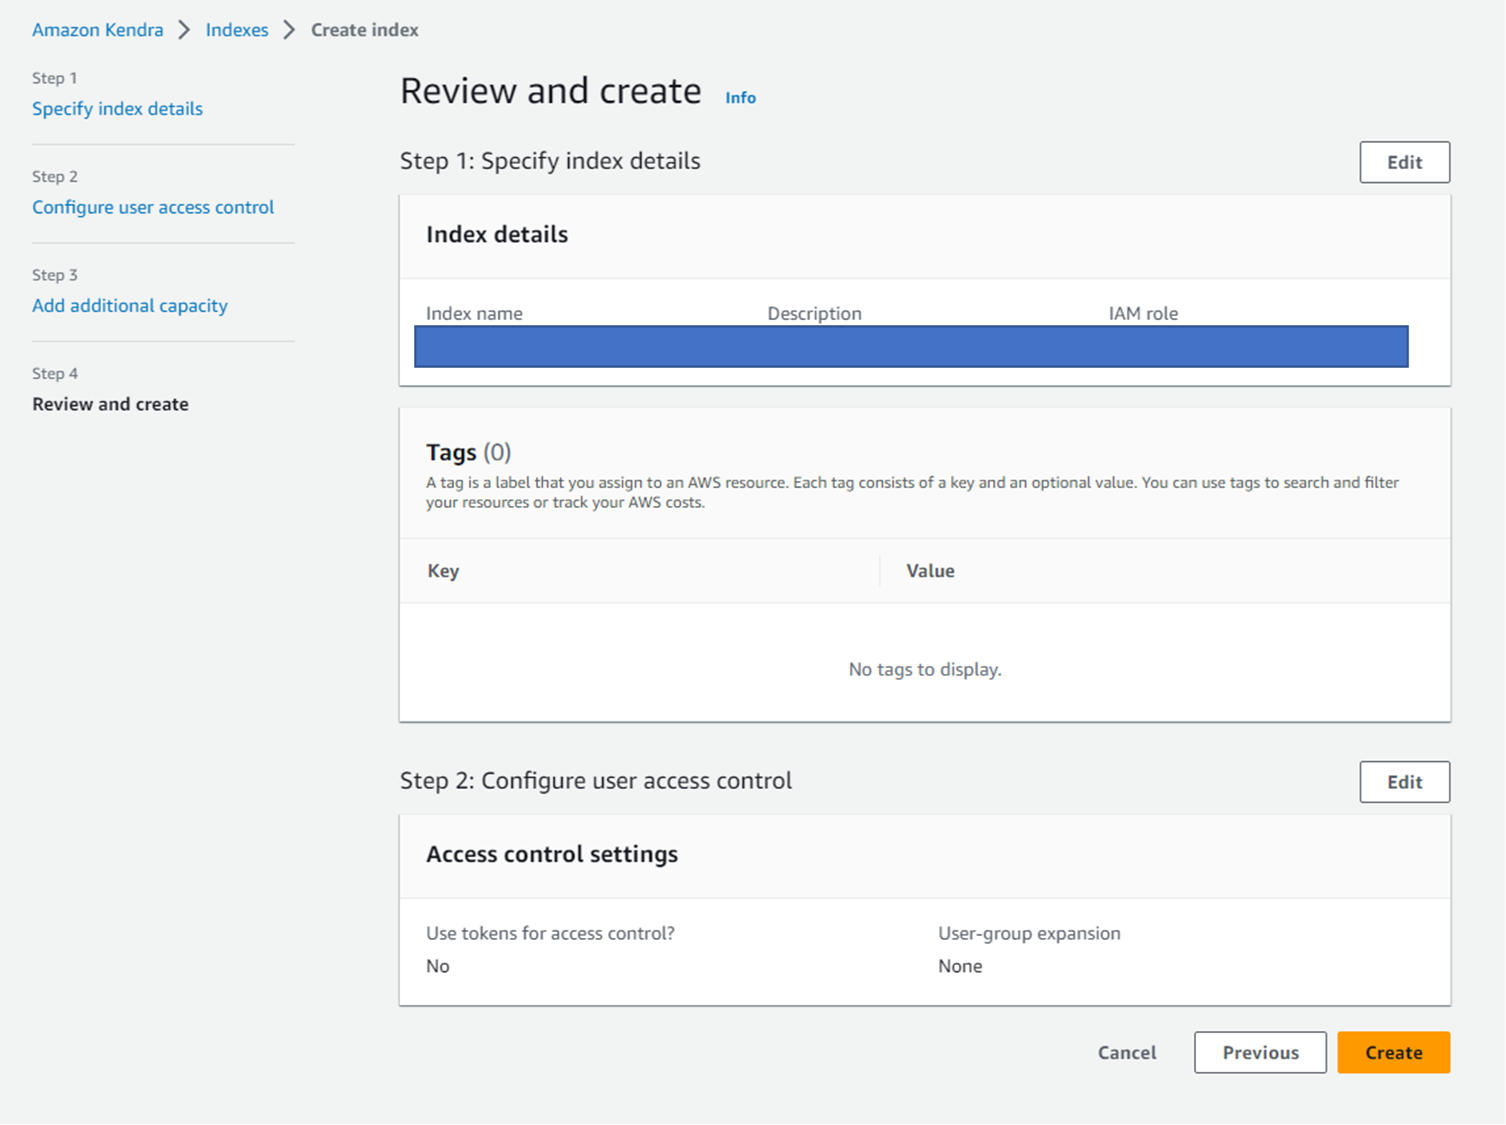Viewport: 1506px width, 1125px height.
Task: Click the 'Step 2: Configure user access control' title
Action: (596, 781)
